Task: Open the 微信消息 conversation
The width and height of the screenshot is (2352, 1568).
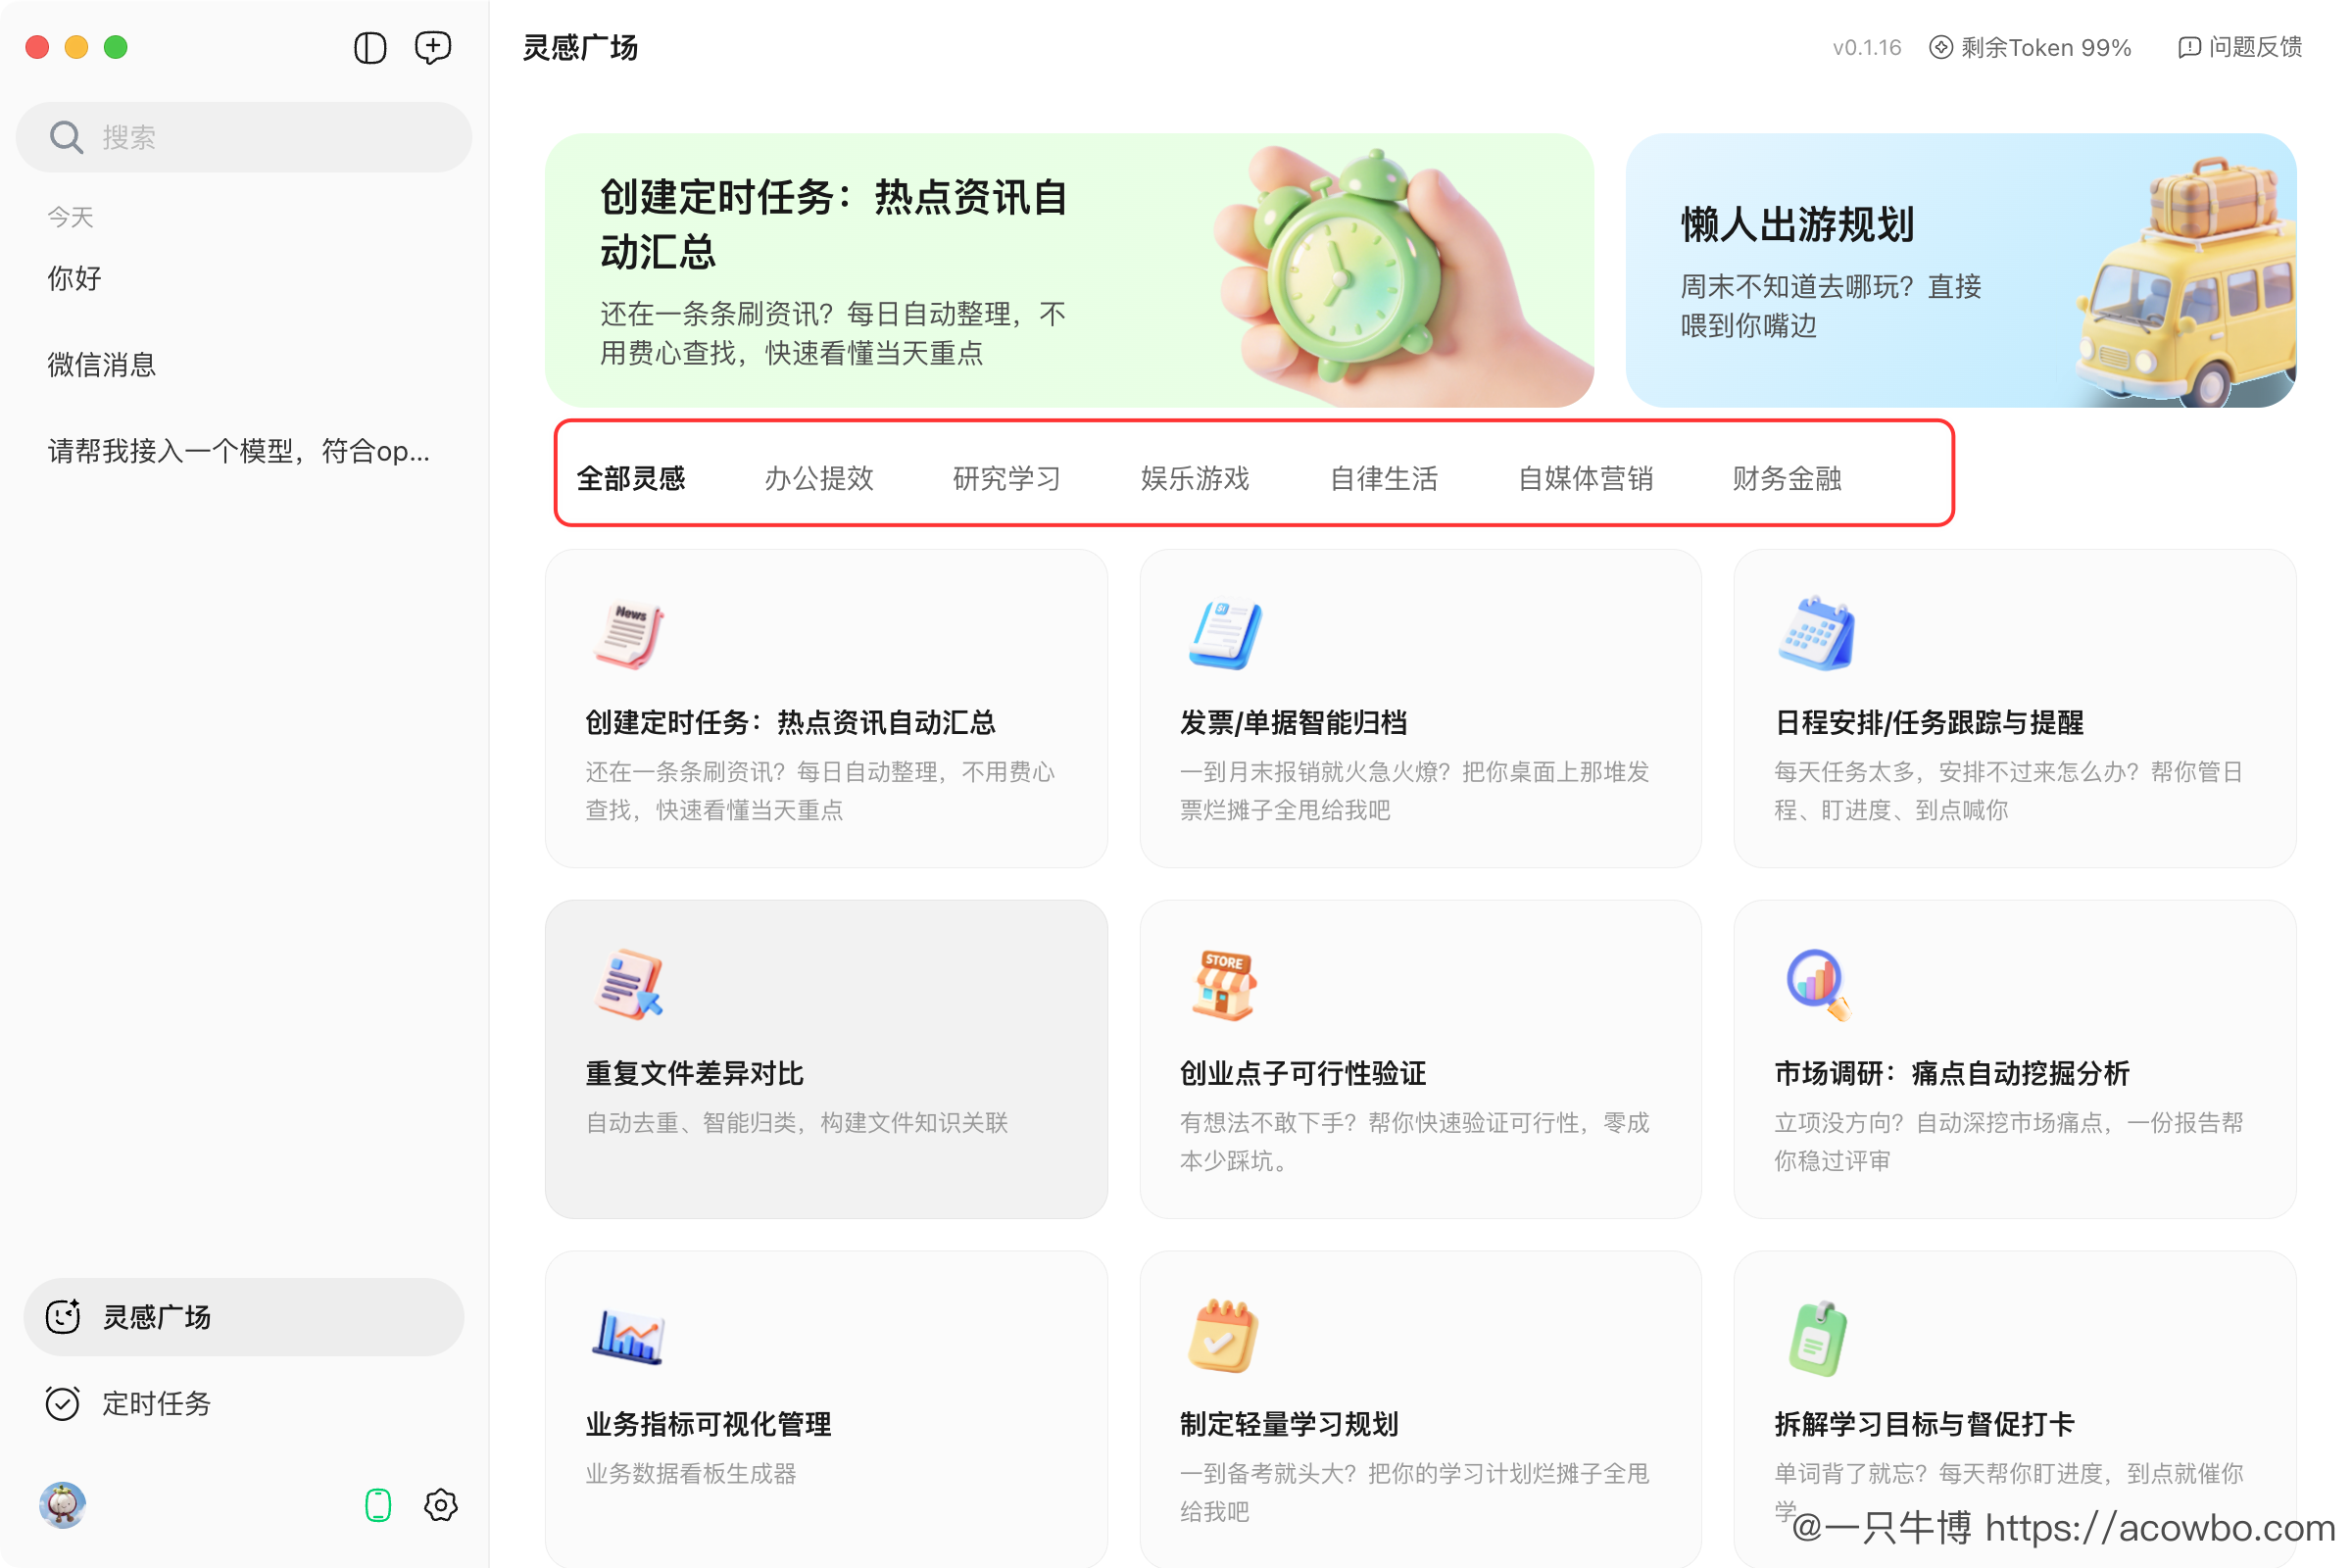Action: coord(102,364)
